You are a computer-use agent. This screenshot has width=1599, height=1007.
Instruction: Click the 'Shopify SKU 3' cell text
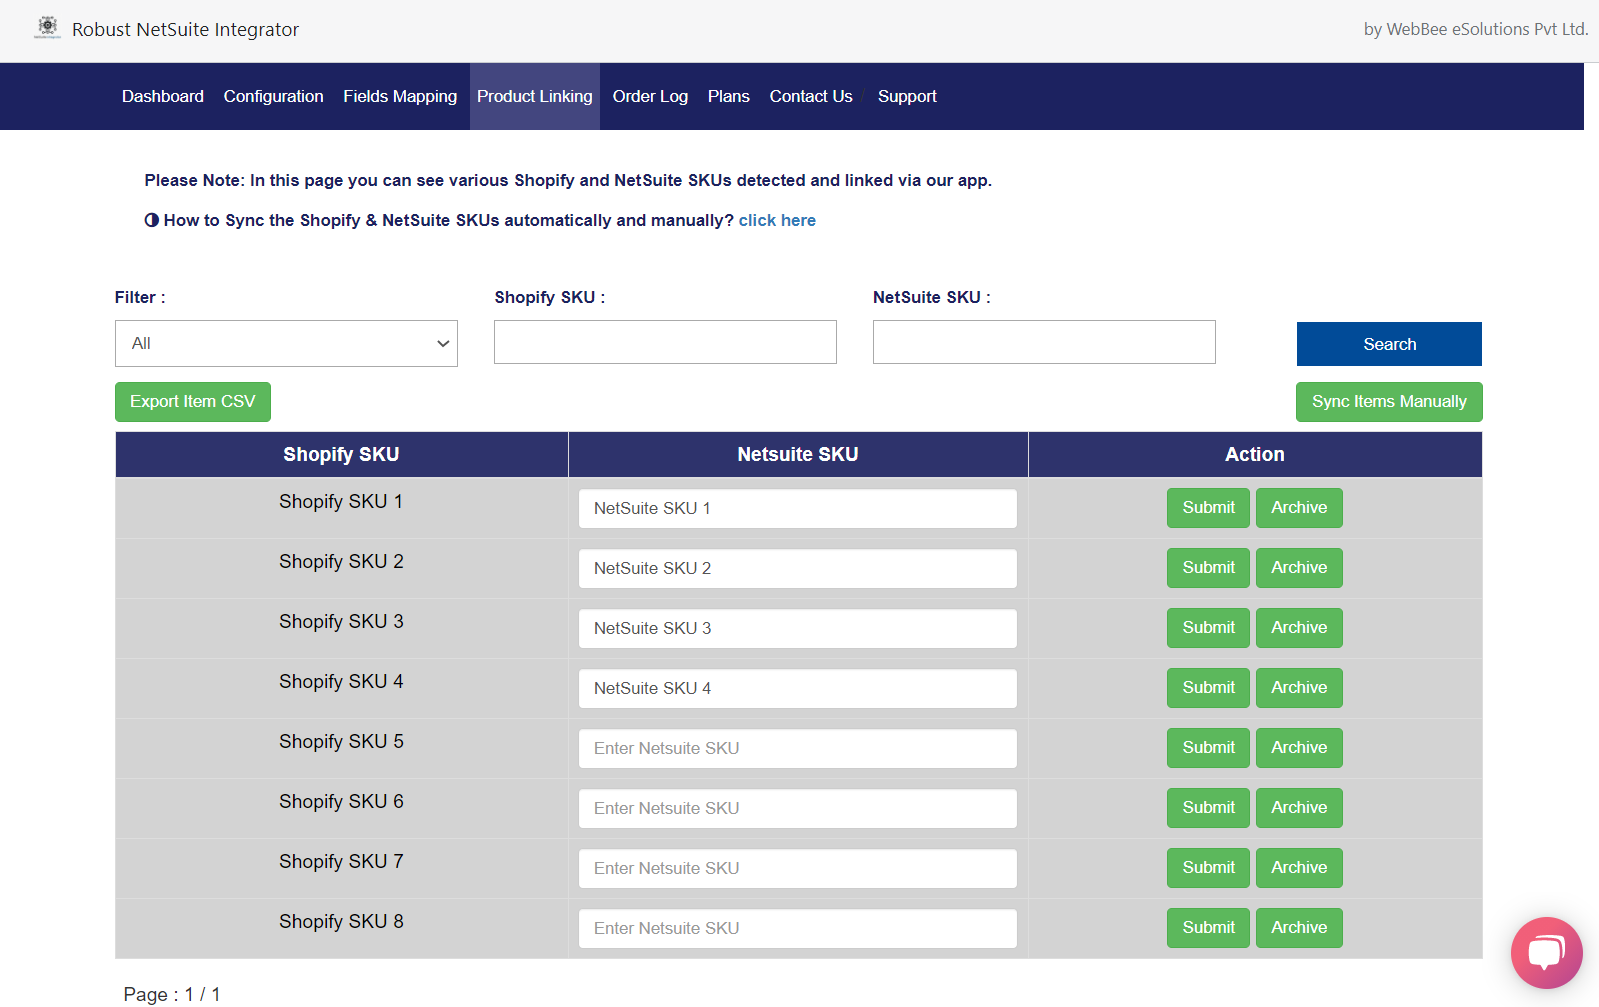pos(341,622)
